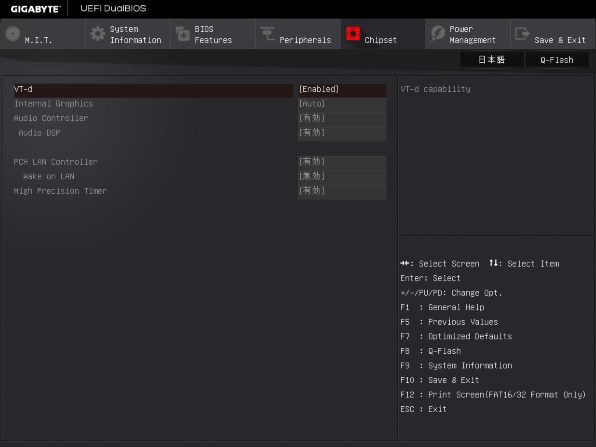
Task: Select the VT-d setting label
Action: point(23,89)
